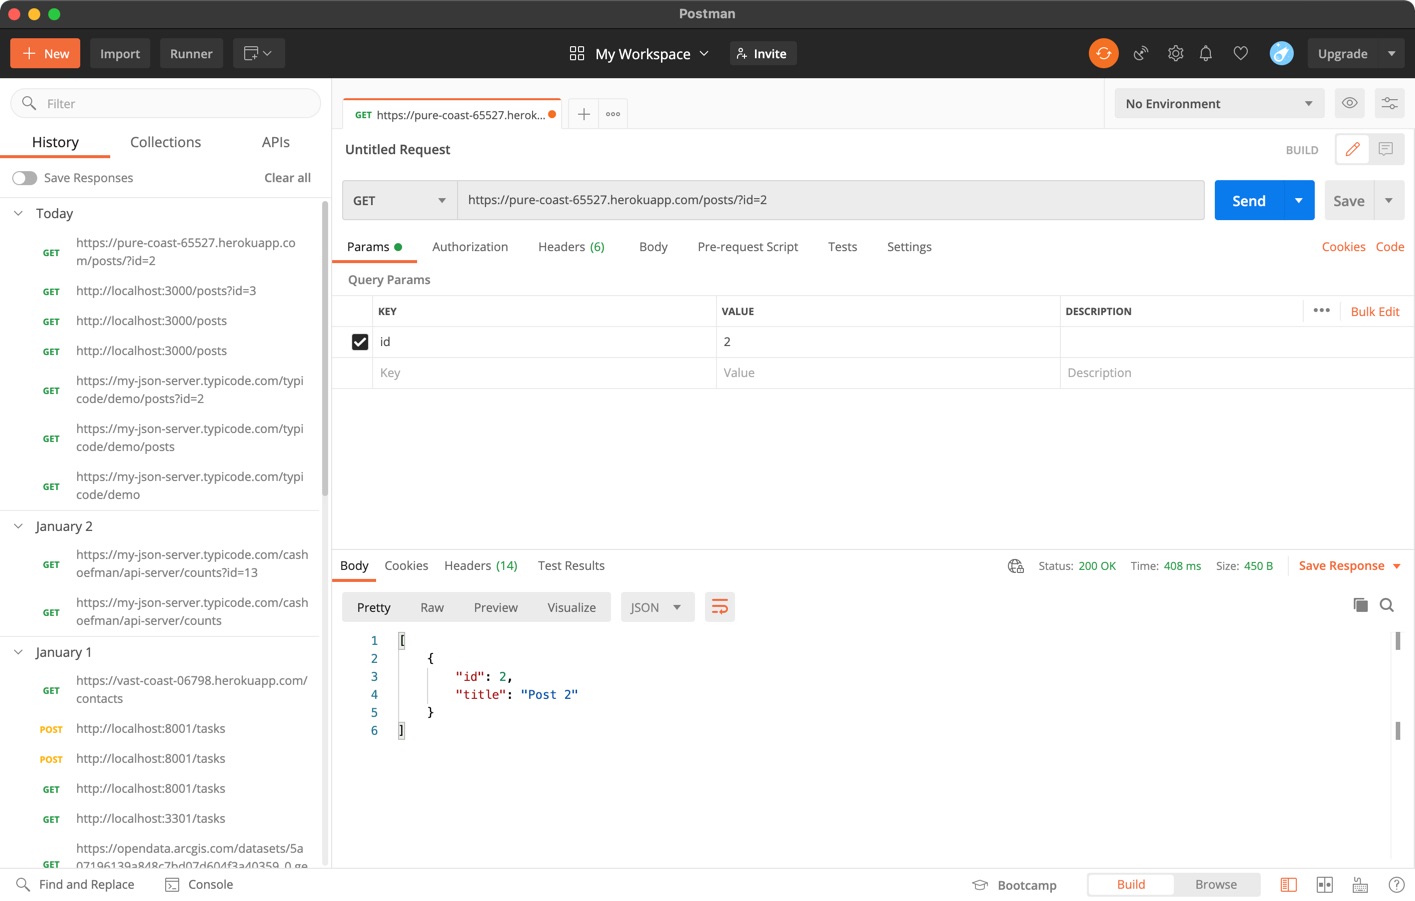Click the network globe icon near Status
The height and width of the screenshot is (901, 1415).
[x=1016, y=566]
